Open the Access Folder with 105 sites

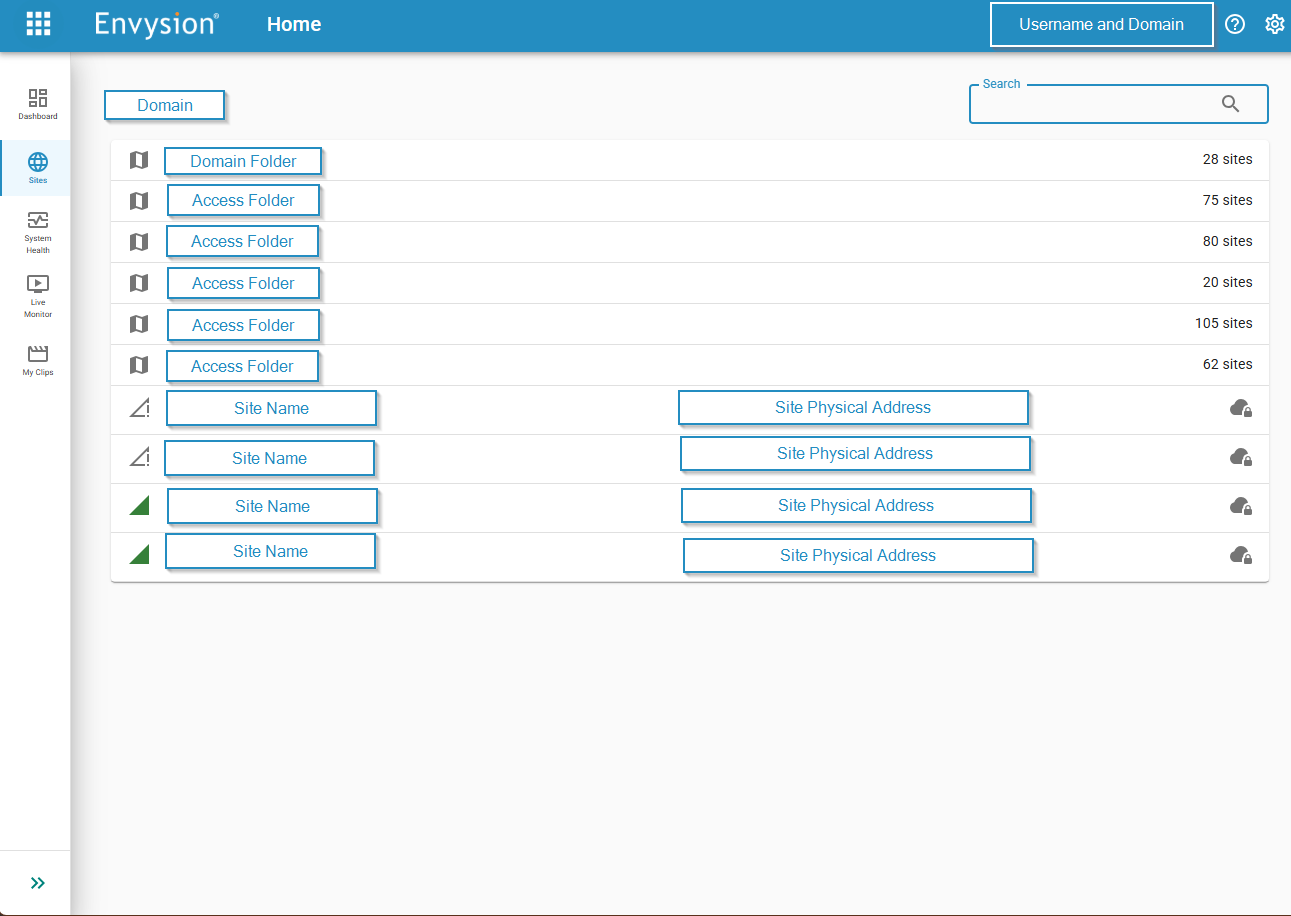click(243, 325)
